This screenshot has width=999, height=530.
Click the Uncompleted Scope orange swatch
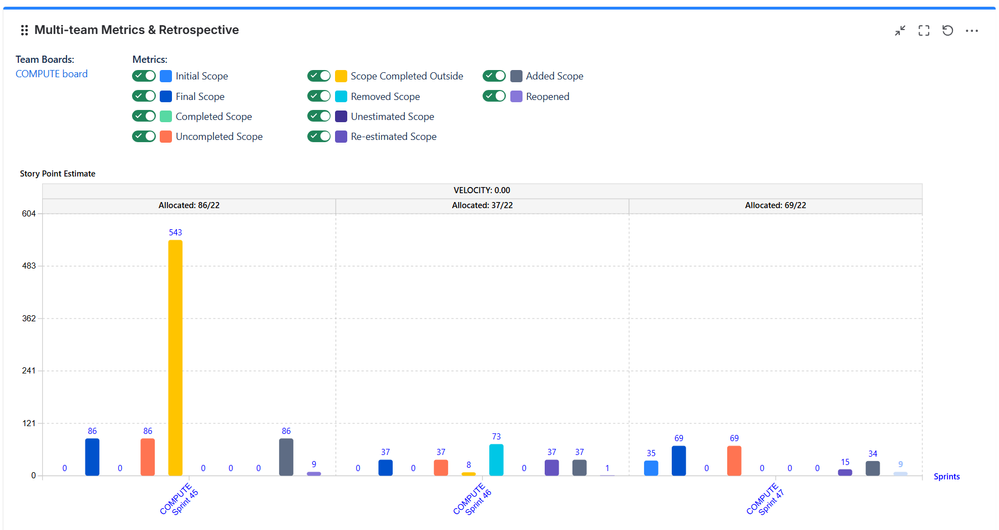166,136
